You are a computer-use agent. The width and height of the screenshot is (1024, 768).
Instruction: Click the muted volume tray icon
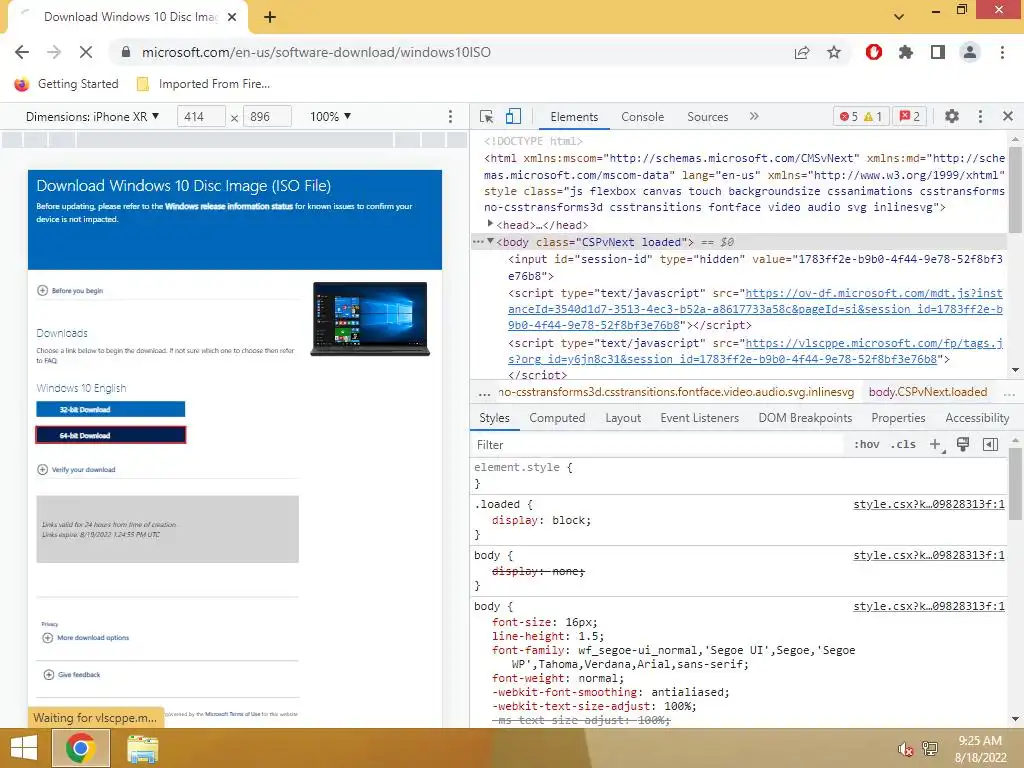[905, 749]
